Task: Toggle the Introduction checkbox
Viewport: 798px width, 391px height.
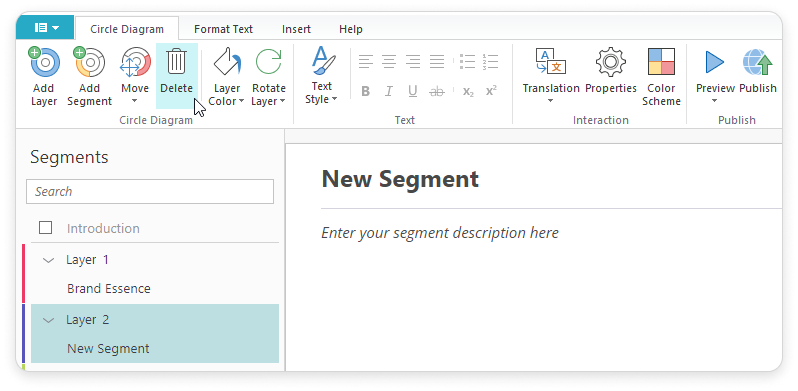Action: pyautogui.click(x=45, y=228)
